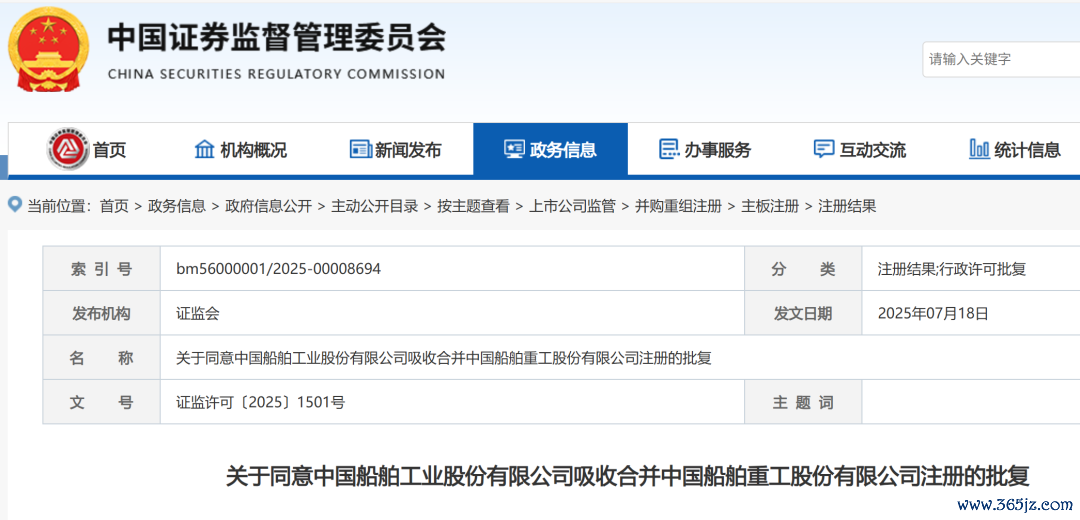Click the 请输入关键字 search field

pos(1001,59)
